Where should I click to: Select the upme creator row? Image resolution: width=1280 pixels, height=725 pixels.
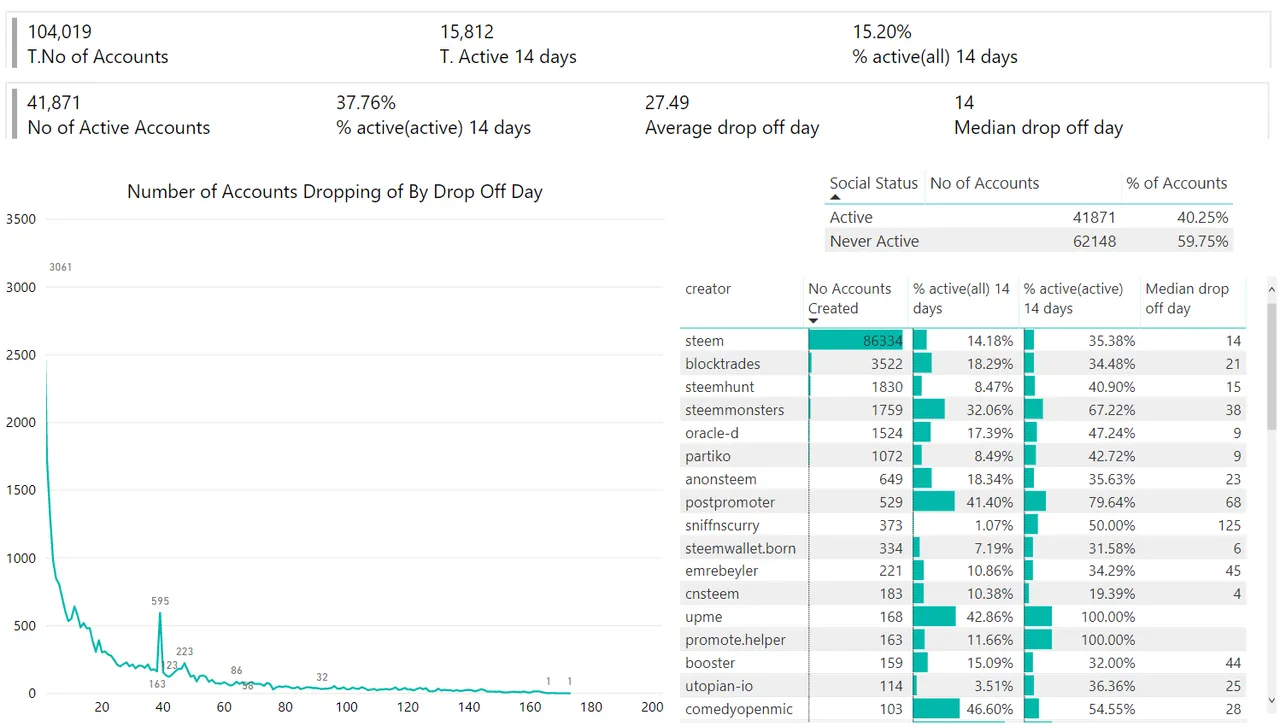963,617
